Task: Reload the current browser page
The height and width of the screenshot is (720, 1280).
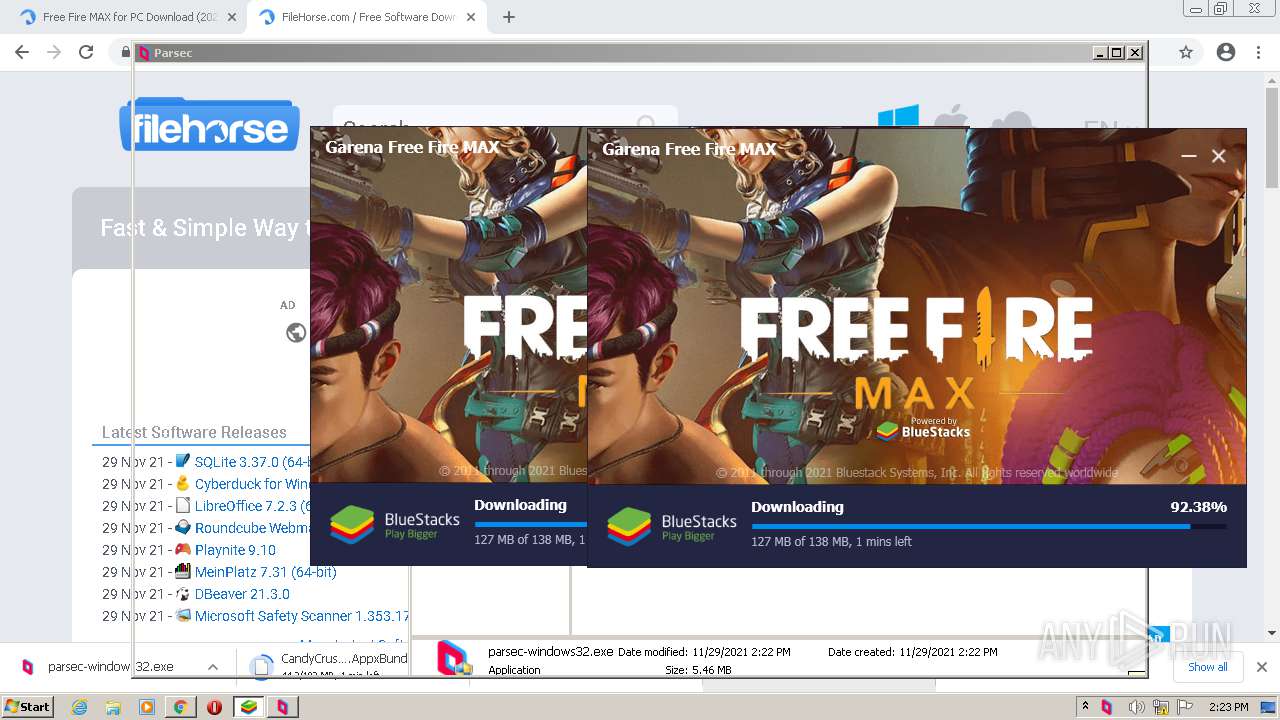Action: (86, 52)
